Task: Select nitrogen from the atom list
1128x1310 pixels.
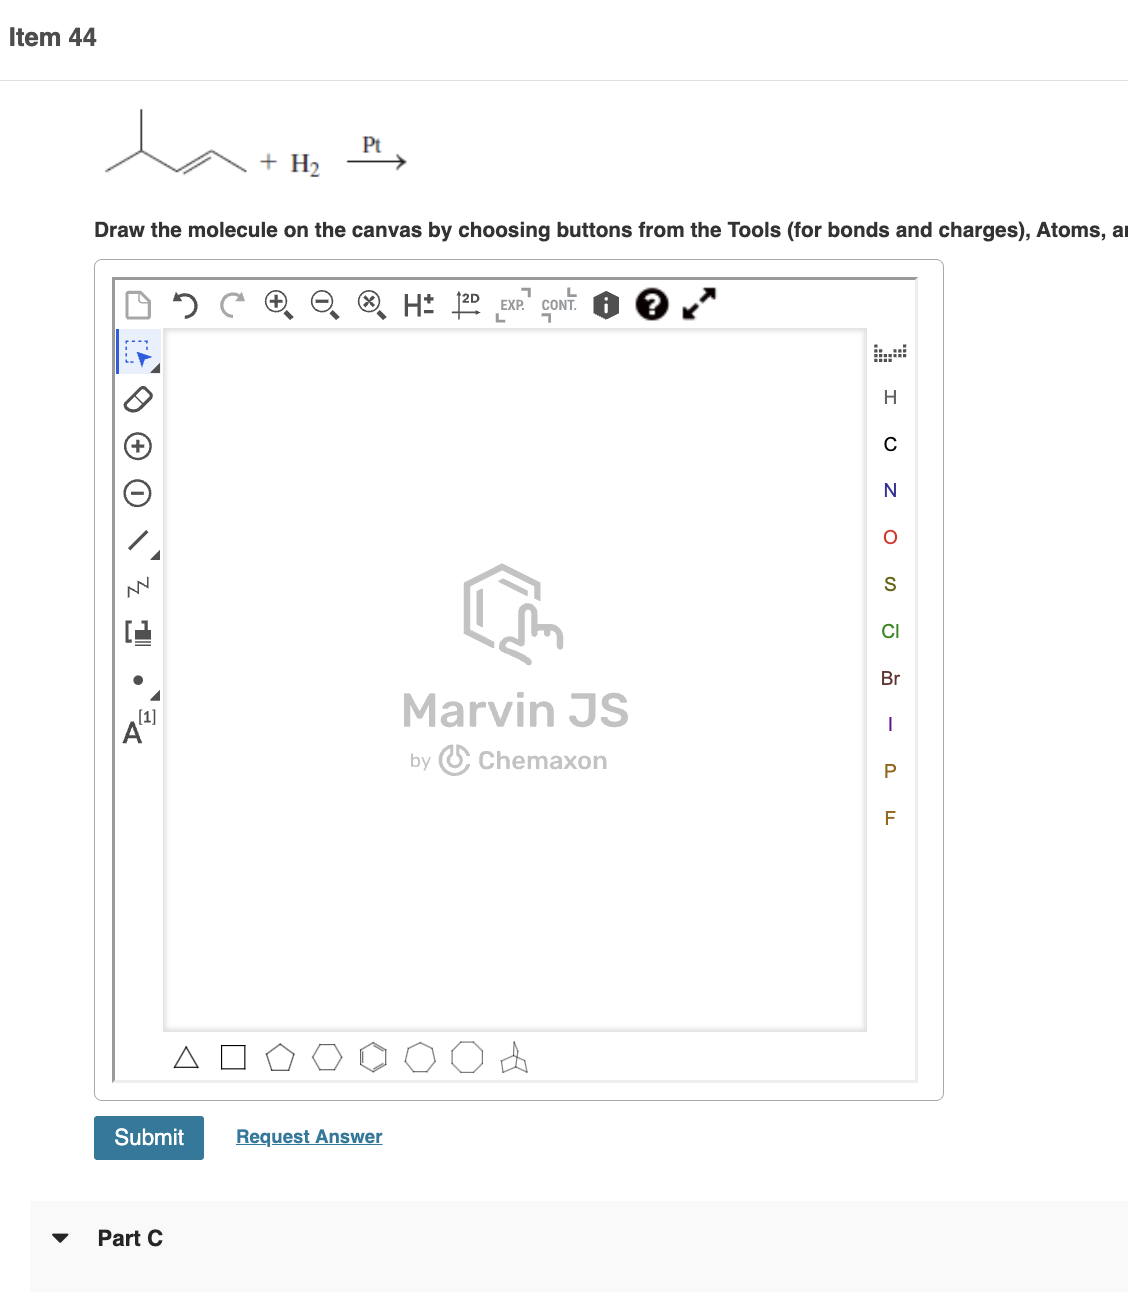Action: click(x=889, y=490)
